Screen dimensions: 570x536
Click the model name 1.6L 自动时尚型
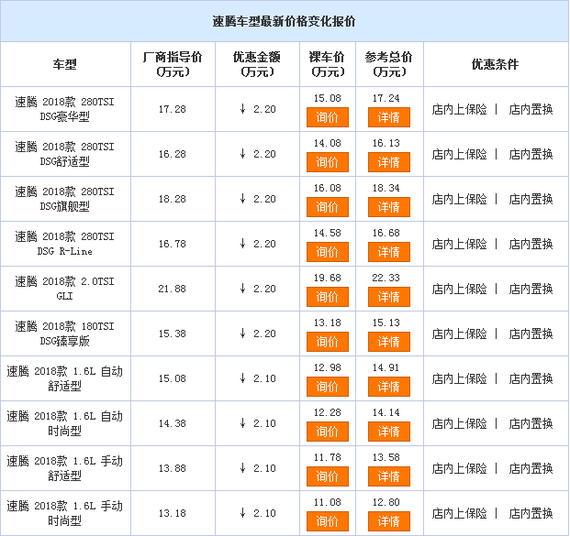click(x=65, y=423)
